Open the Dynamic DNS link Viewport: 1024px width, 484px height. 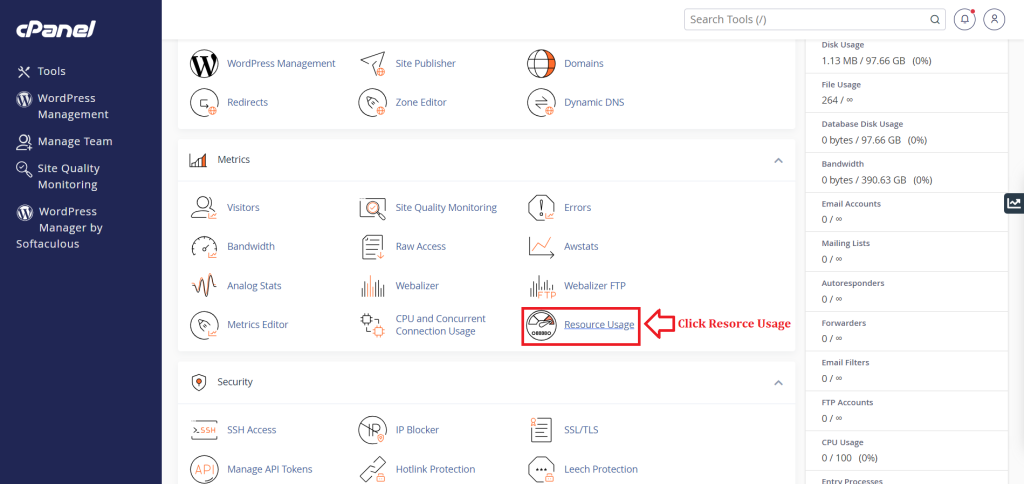point(594,103)
